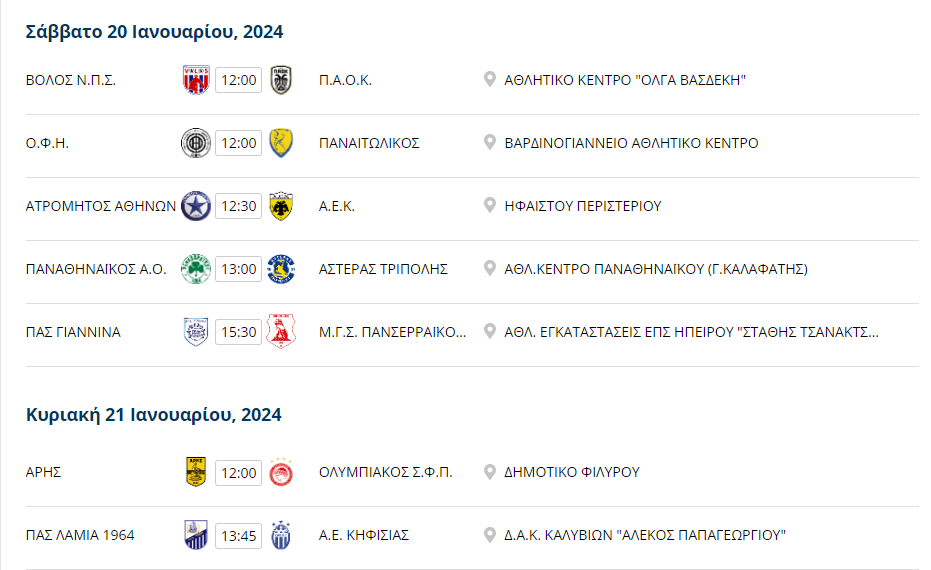Click the Panaitolikos yellow crest
This screenshot has height=570, width=931.
click(x=281, y=143)
